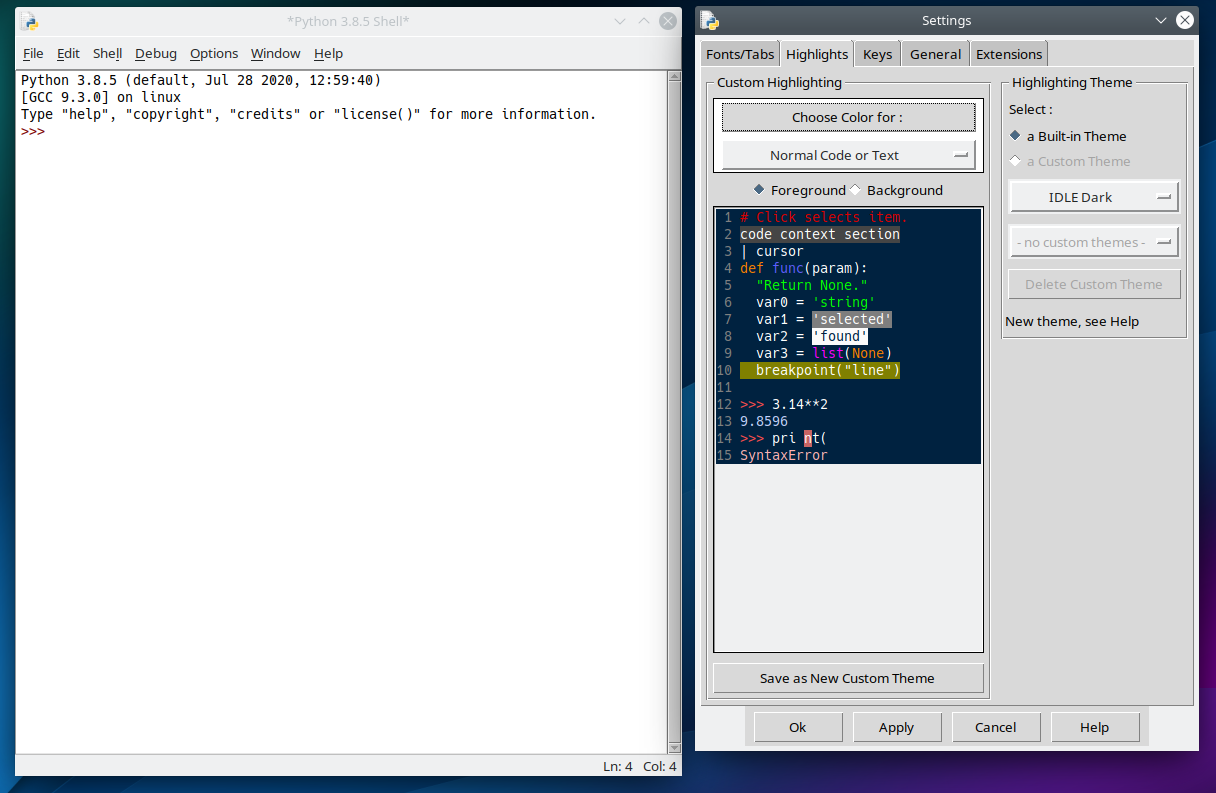Click the Ln: 4 status indicator

[618, 766]
